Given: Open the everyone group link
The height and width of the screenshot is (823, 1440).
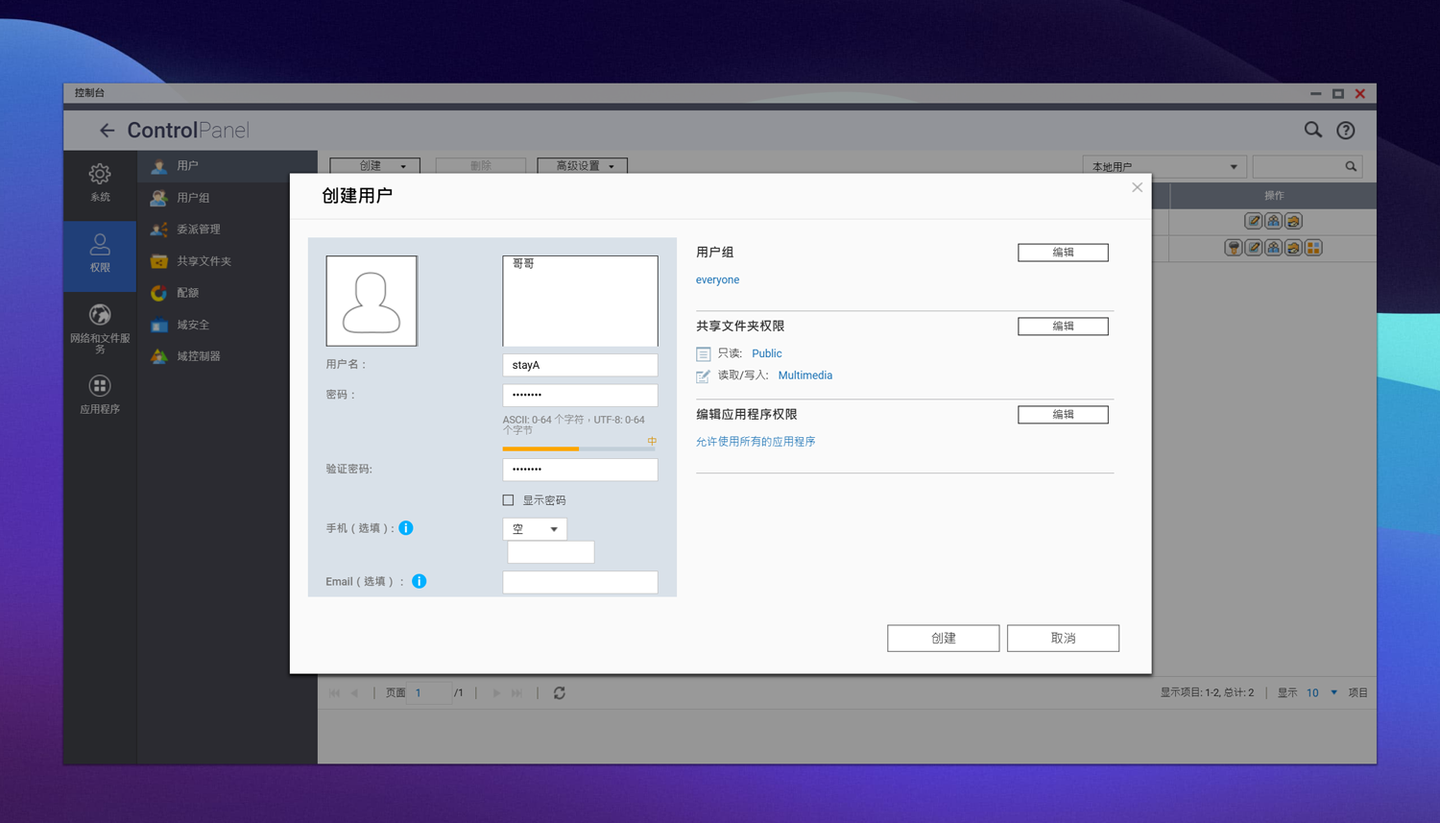Looking at the screenshot, I should coord(718,280).
